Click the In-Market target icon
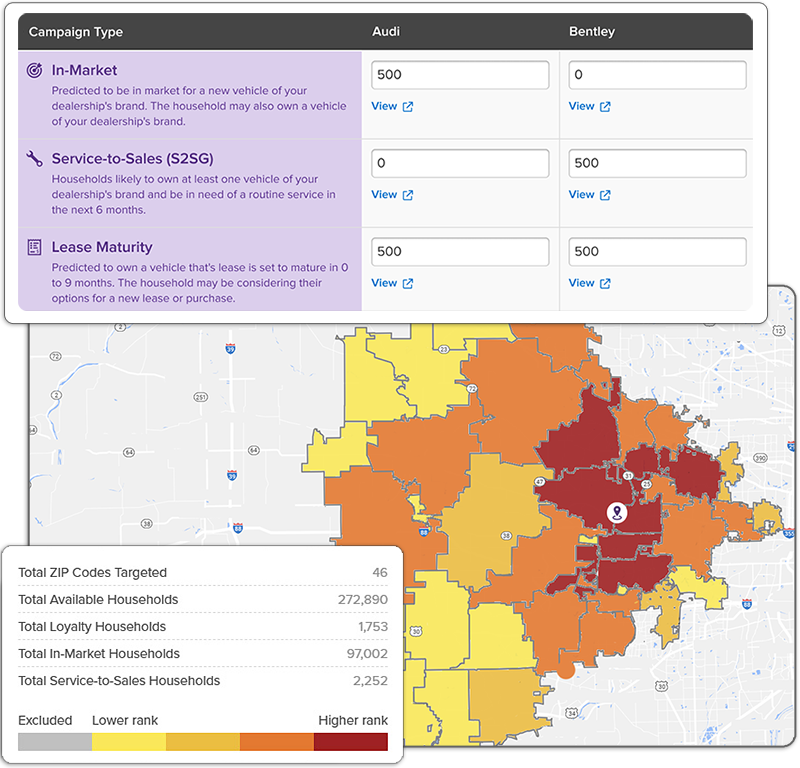 pyautogui.click(x=34, y=70)
